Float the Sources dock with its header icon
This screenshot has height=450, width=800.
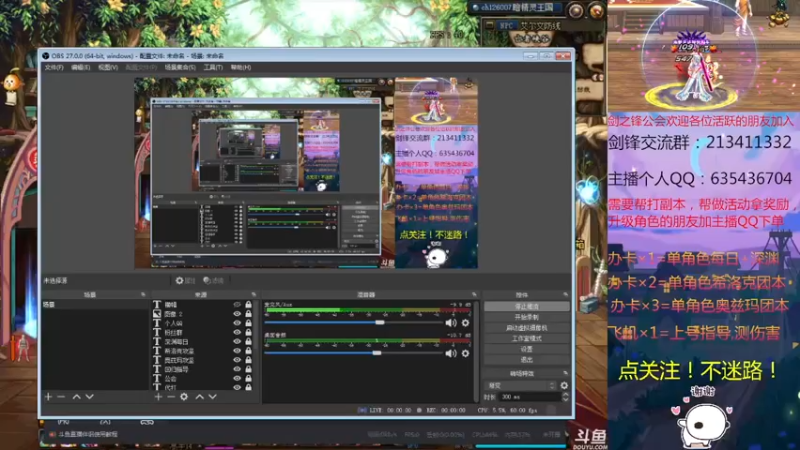click(254, 294)
